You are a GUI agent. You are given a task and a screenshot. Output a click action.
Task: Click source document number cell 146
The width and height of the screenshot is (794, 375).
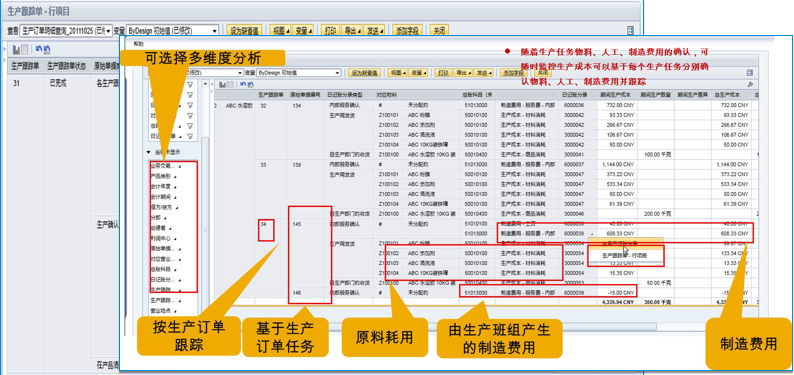pyautogui.click(x=297, y=293)
